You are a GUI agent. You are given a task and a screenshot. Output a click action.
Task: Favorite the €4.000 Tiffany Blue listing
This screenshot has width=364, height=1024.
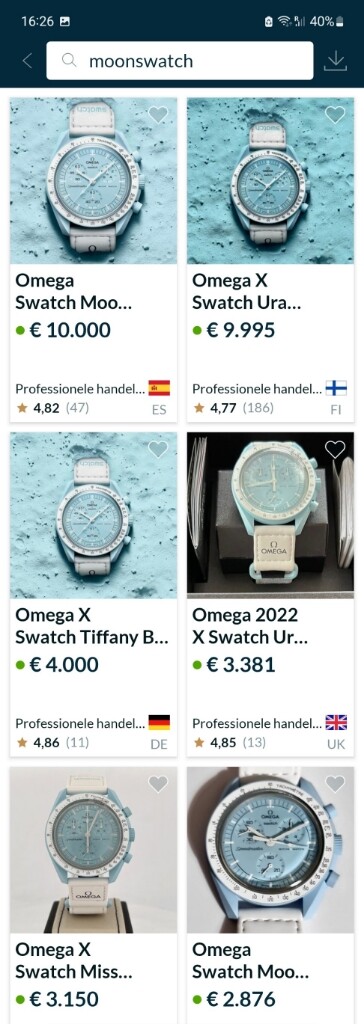point(158,449)
